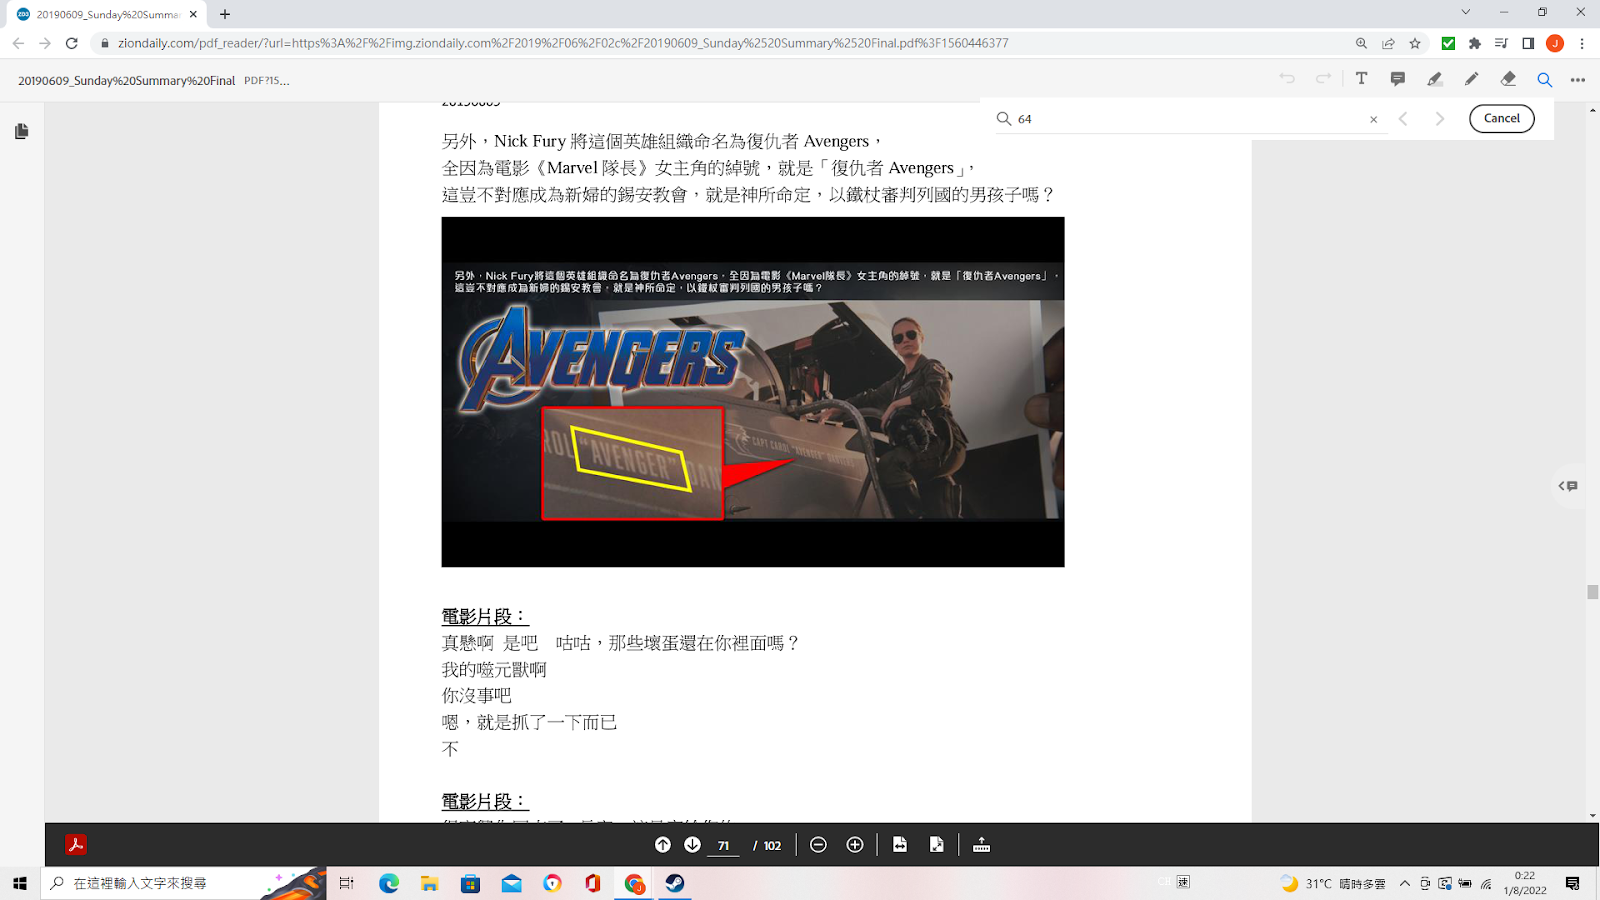Open the media control icon in Chrome
Image resolution: width=1600 pixels, height=900 pixels.
tap(1501, 43)
